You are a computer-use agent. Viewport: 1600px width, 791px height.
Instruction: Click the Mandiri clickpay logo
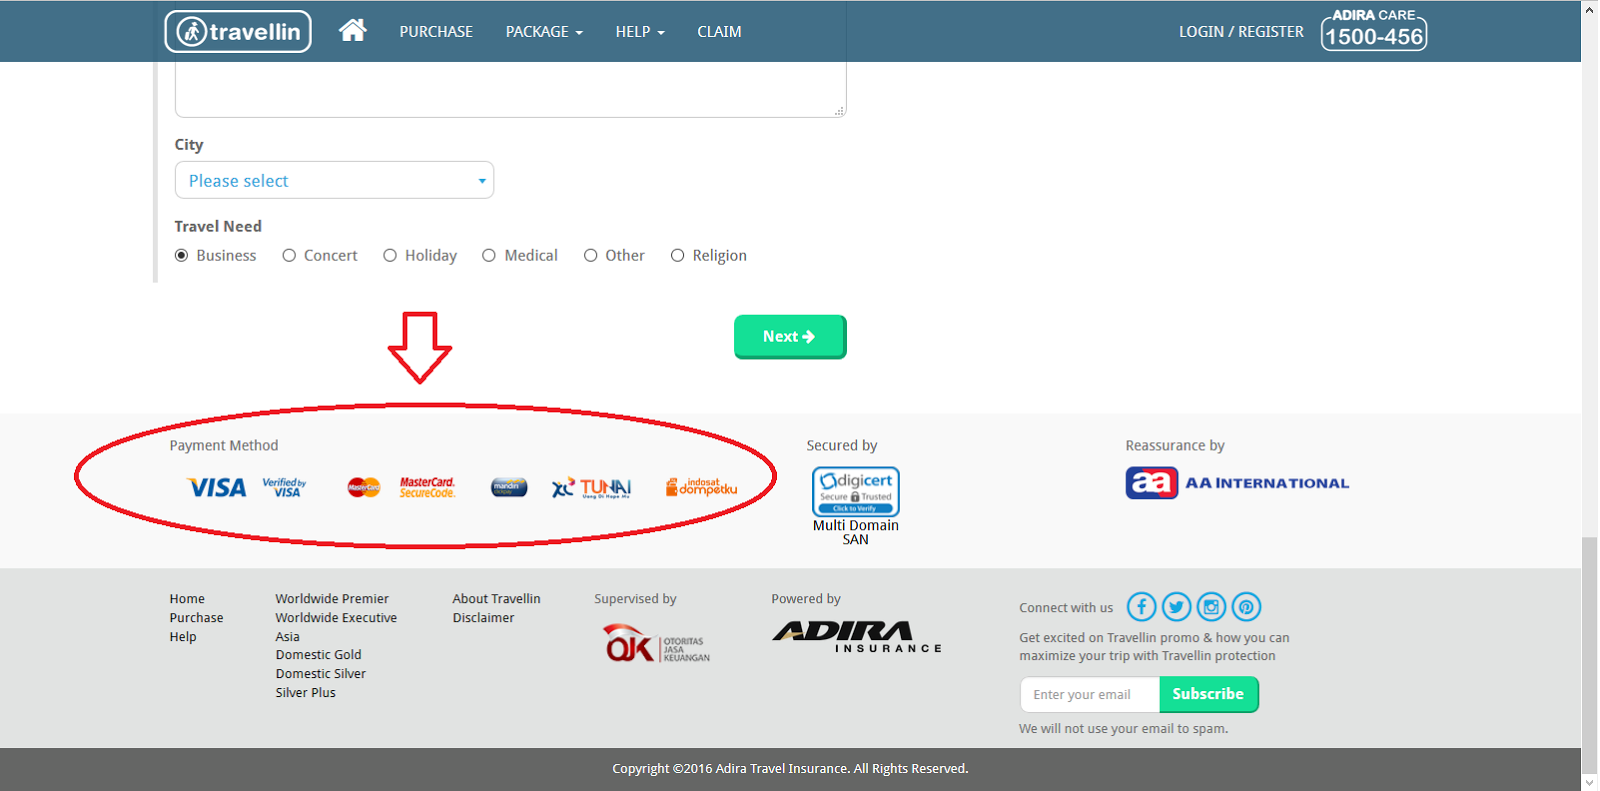tap(509, 487)
